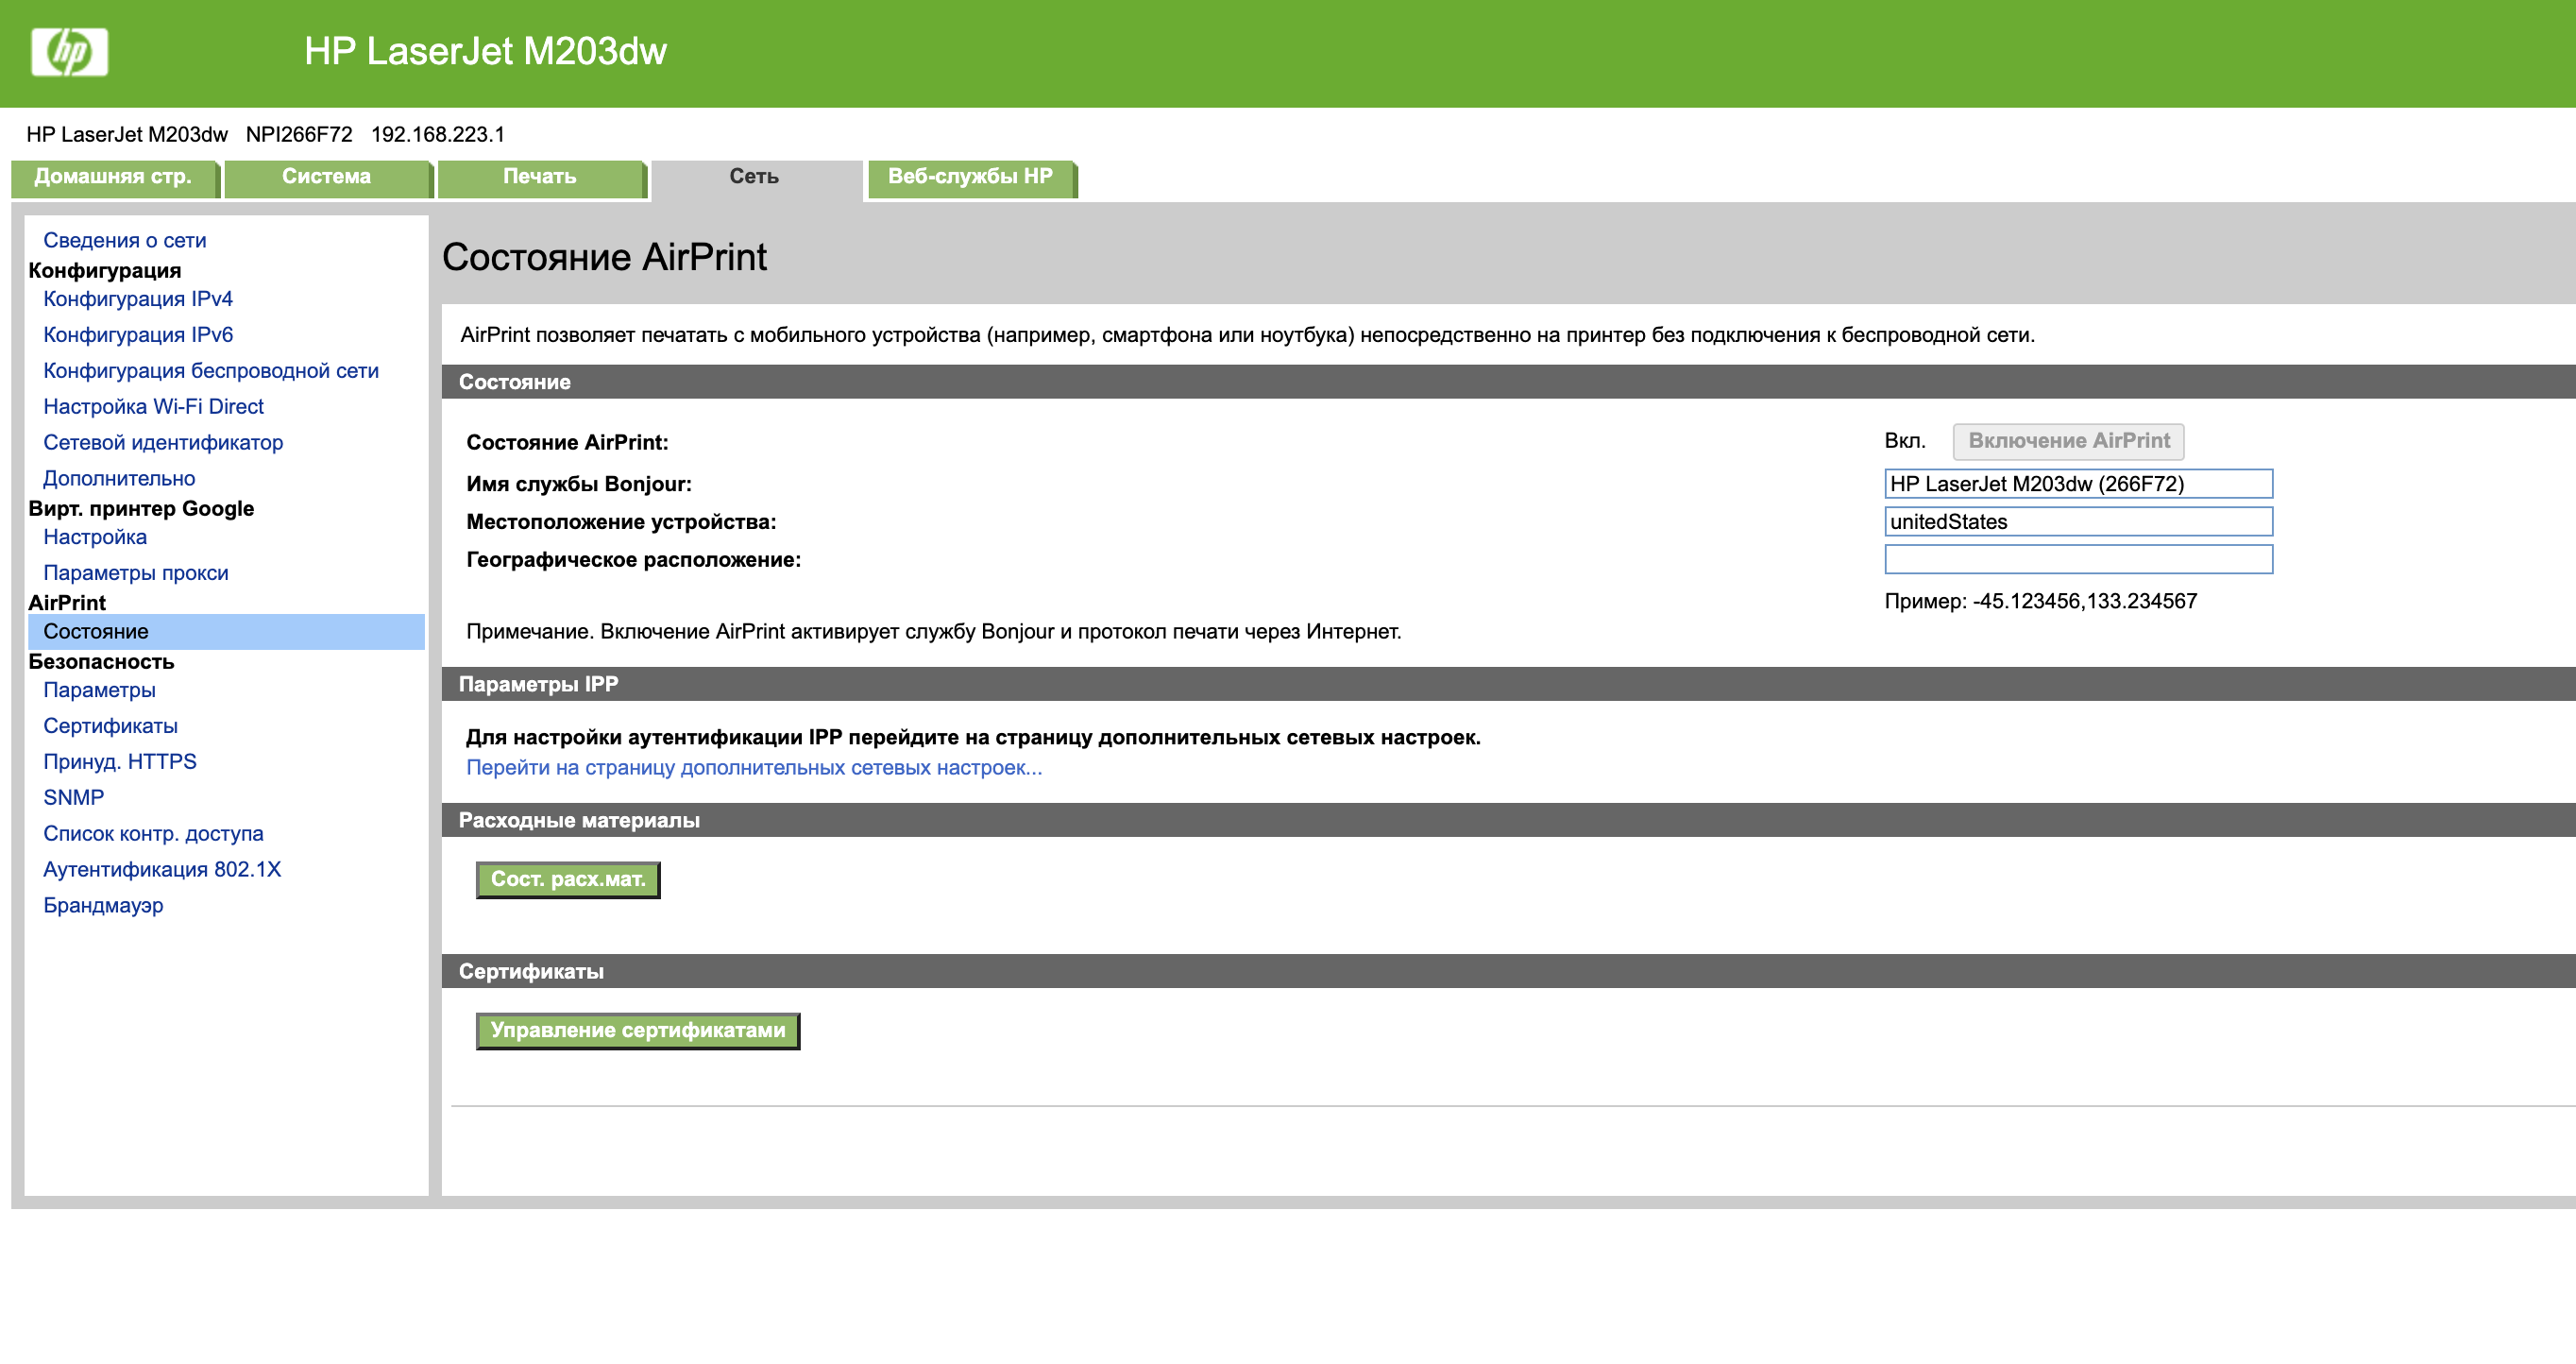Focus the geographic location field
This screenshot has height=1364, width=2576.
(x=2078, y=560)
